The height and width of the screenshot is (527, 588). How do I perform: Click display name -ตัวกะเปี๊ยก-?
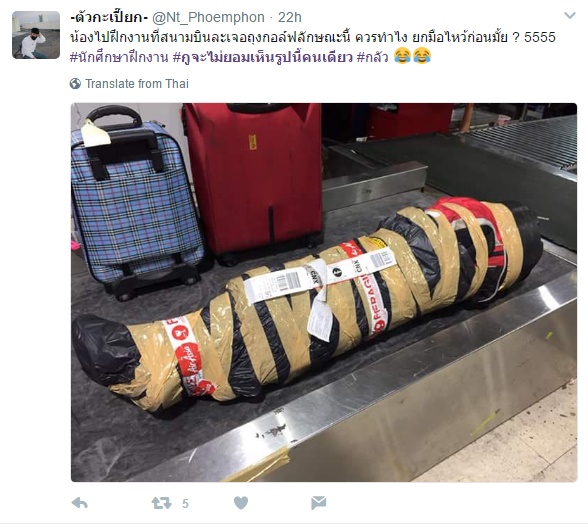[x=109, y=18]
